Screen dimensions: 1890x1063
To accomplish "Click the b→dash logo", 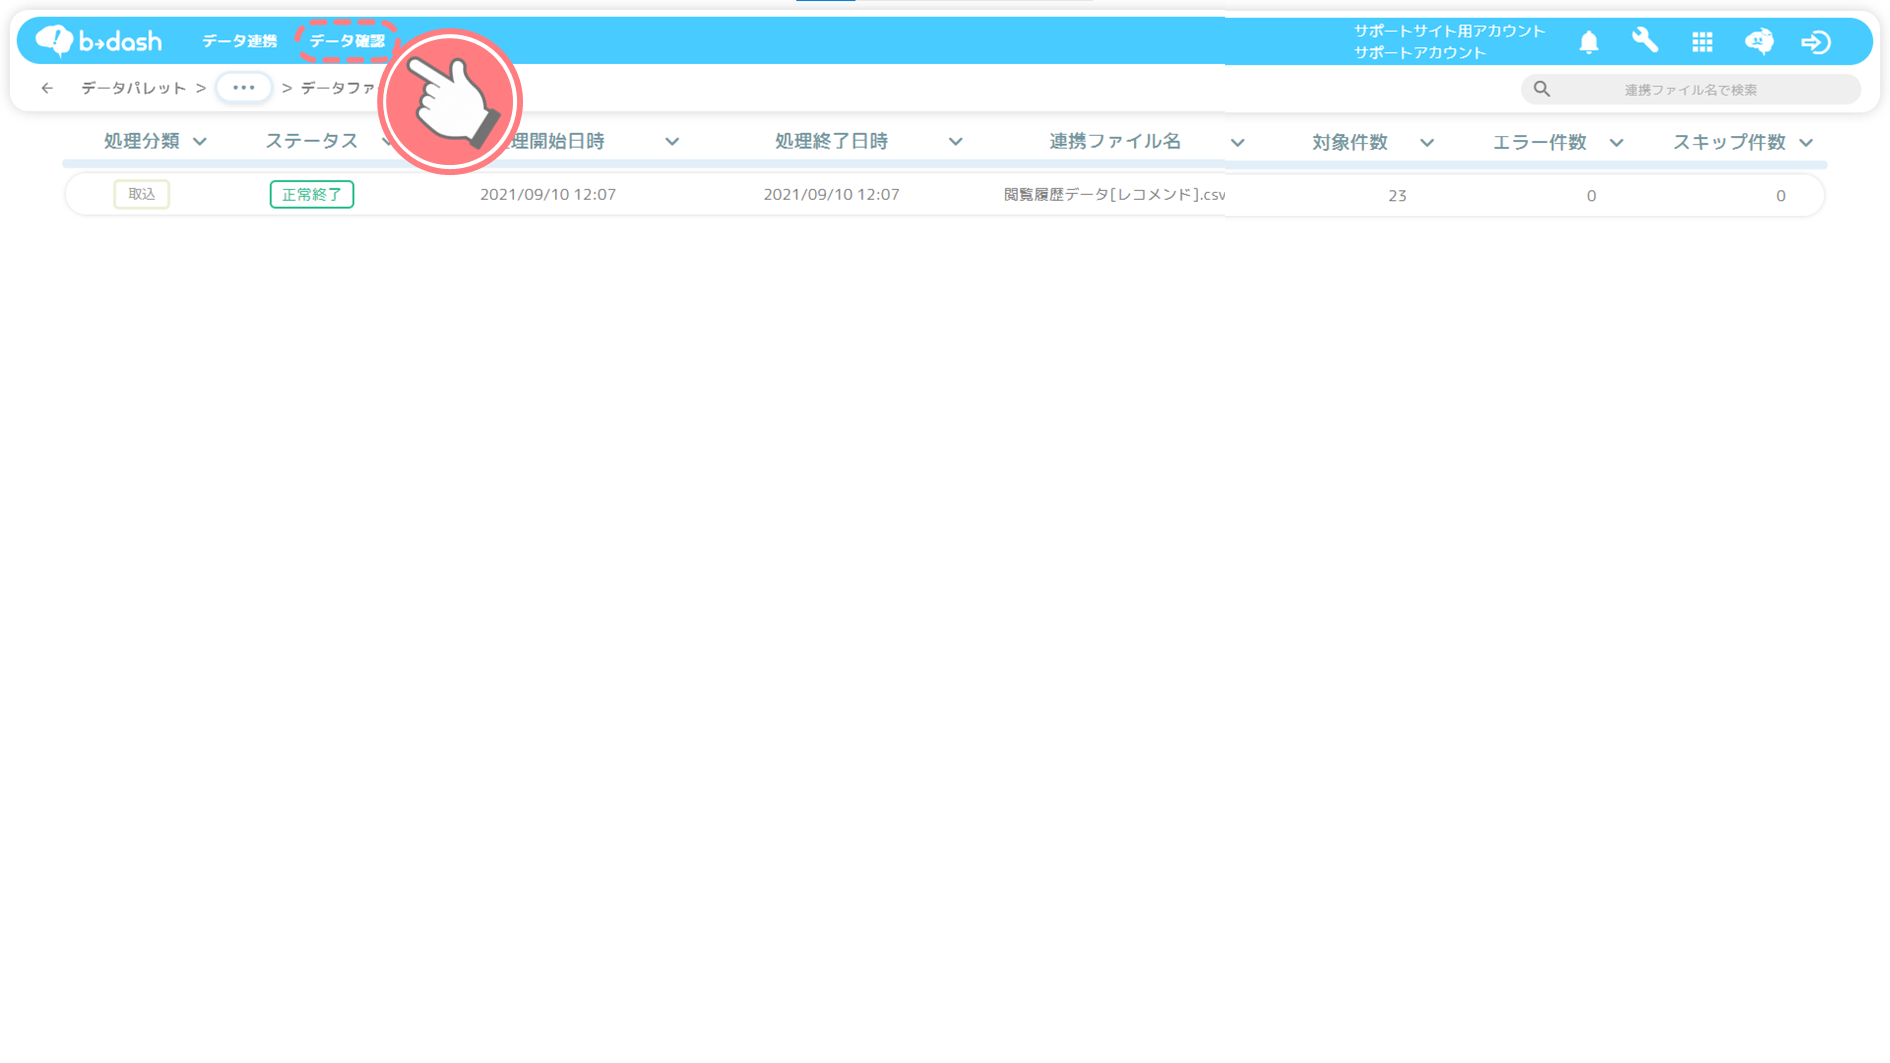I will click(x=98, y=41).
